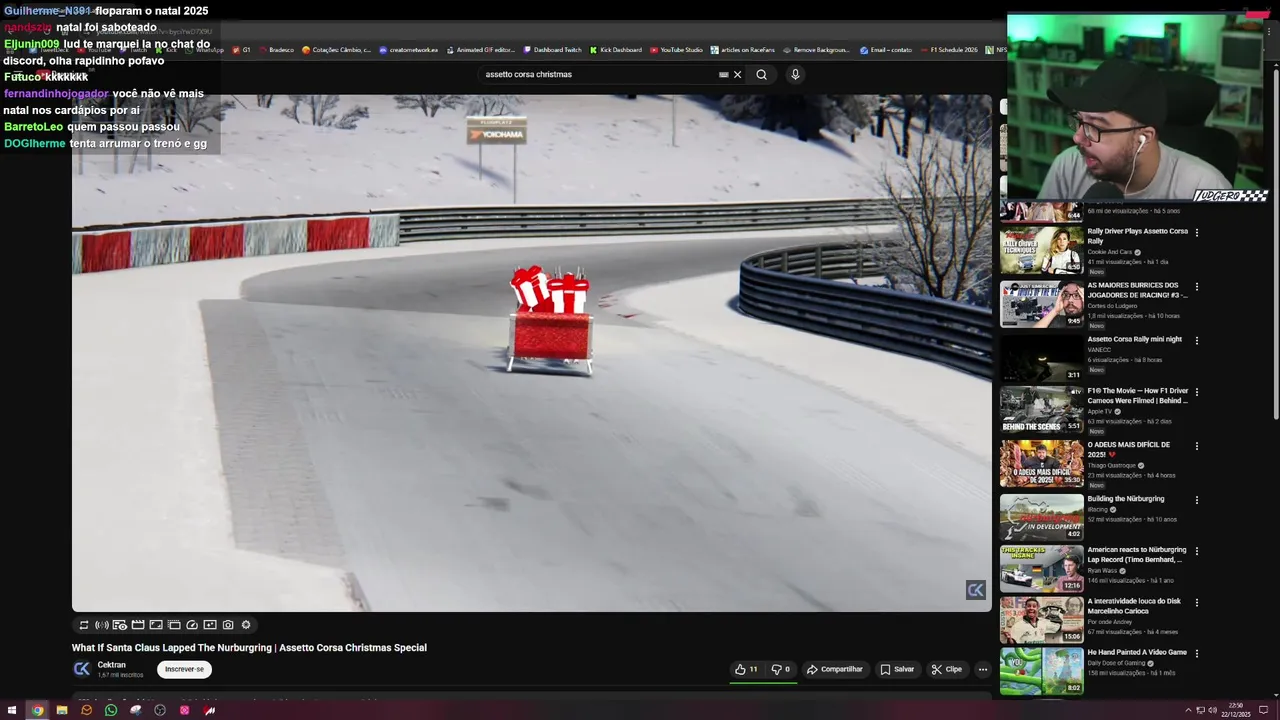
Task: Open 'Assetto Corsa Rally mini night' thumbnail
Action: pos(1042,358)
